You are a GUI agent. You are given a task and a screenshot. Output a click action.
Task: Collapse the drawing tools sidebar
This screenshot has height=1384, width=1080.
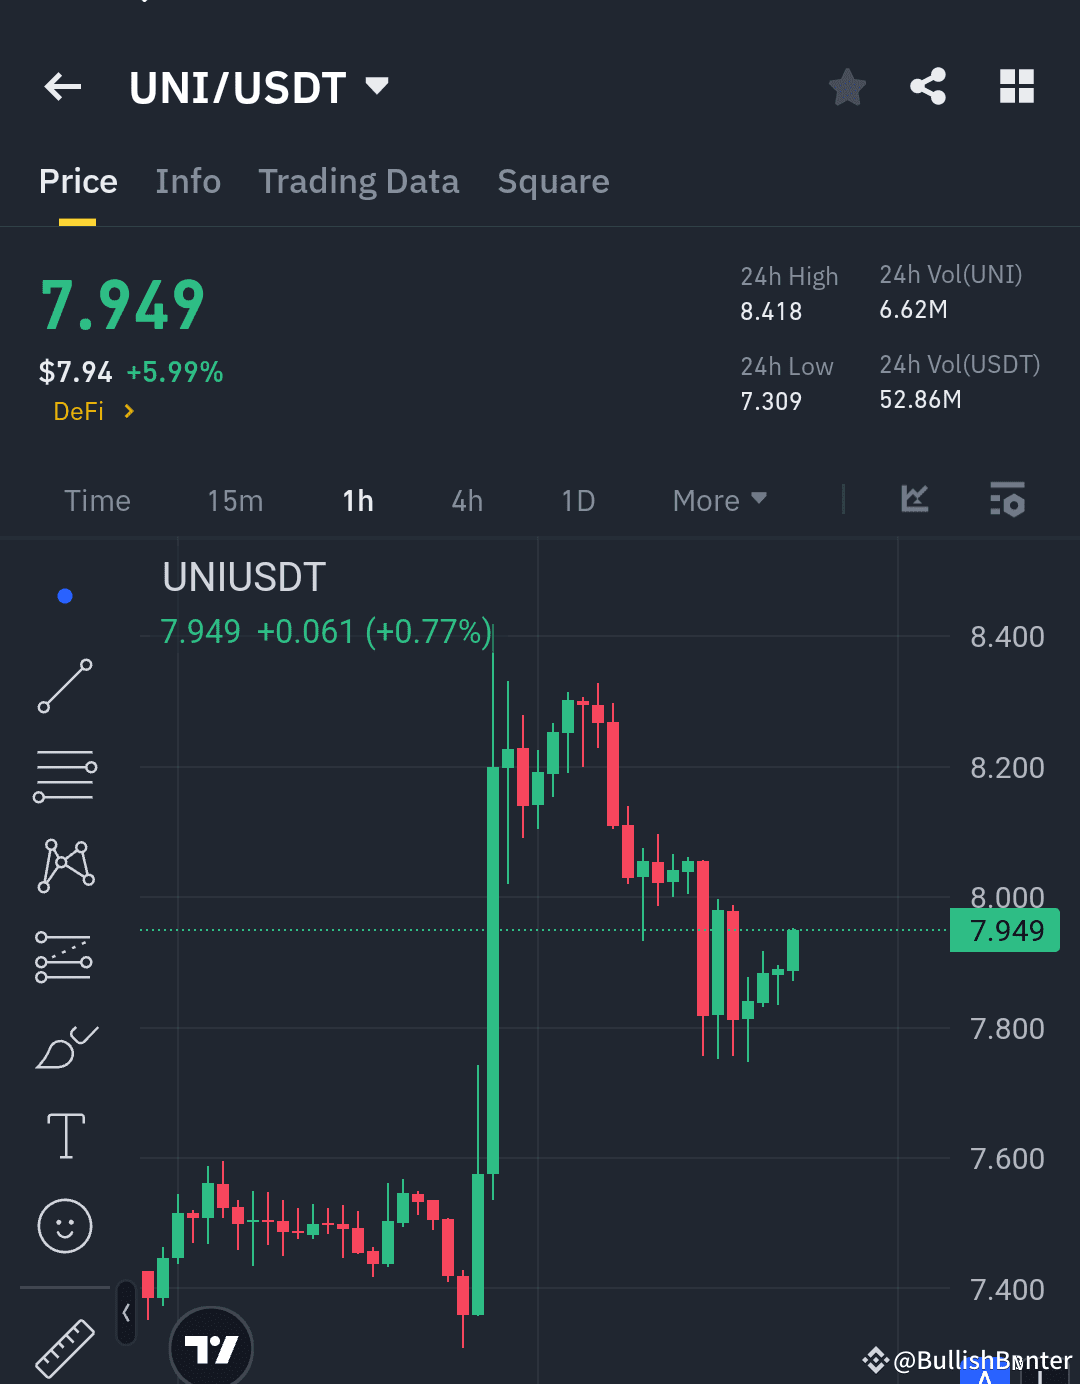(125, 1313)
